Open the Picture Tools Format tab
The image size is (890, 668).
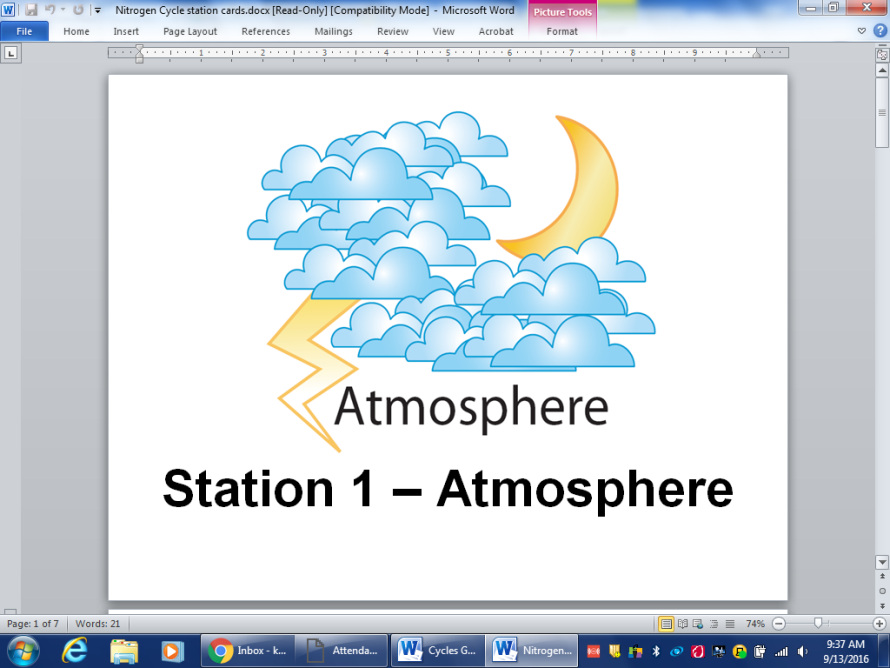[x=562, y=31]
